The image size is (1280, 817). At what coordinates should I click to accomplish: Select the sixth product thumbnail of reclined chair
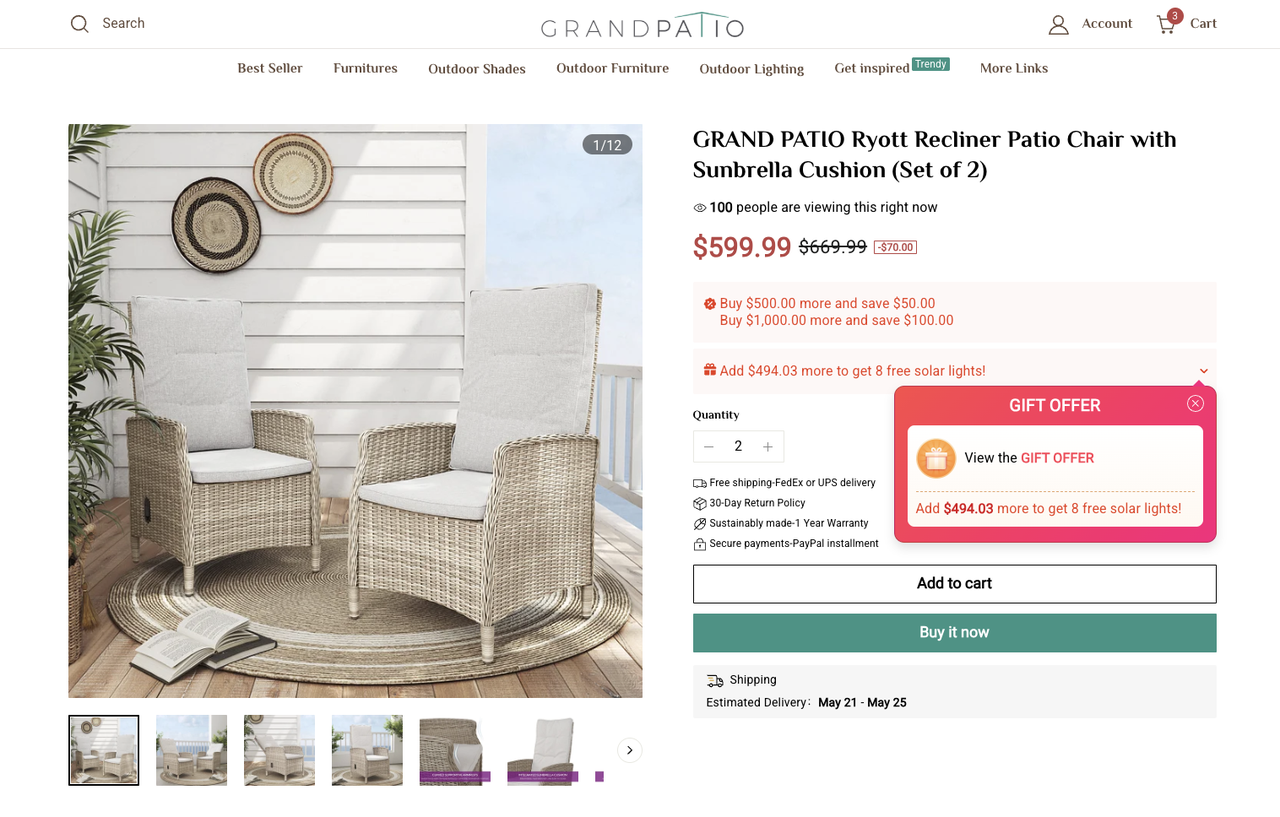click(x=542, y=750)
